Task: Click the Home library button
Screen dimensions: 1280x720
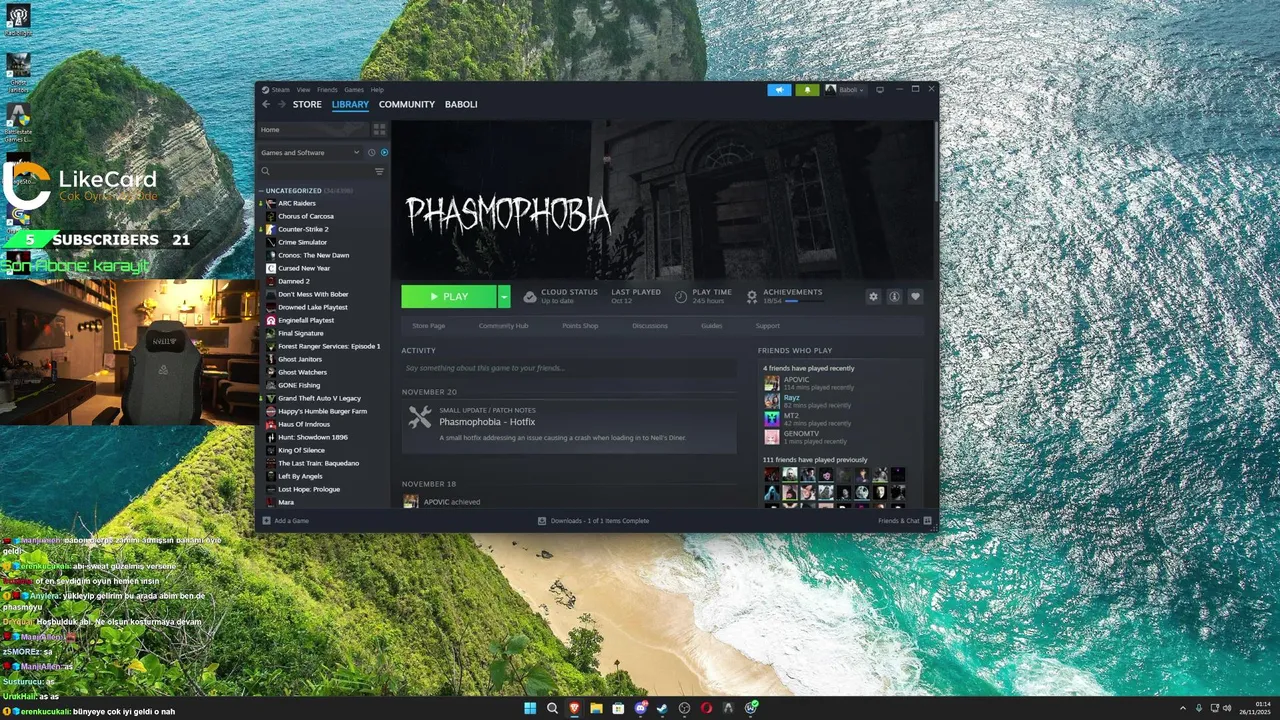Action: [x=314, y=129]
